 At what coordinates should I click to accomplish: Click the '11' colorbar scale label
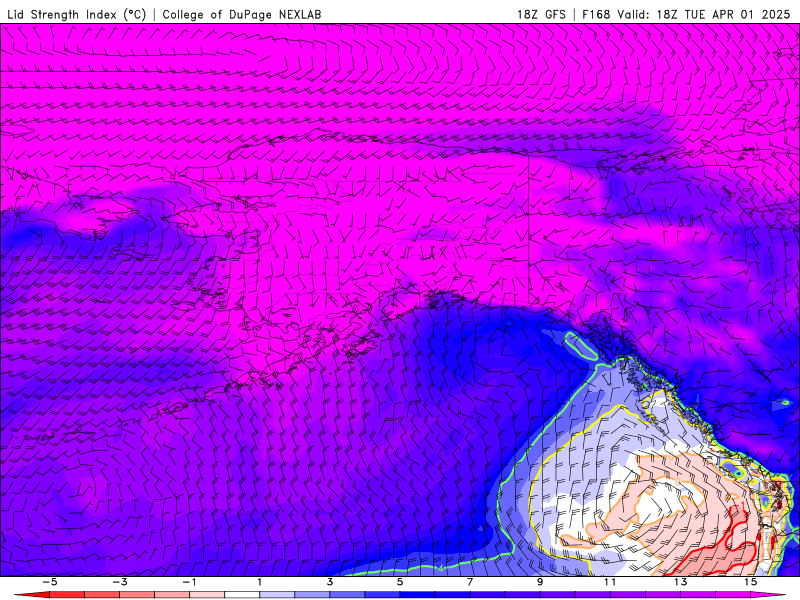[610, 582]
